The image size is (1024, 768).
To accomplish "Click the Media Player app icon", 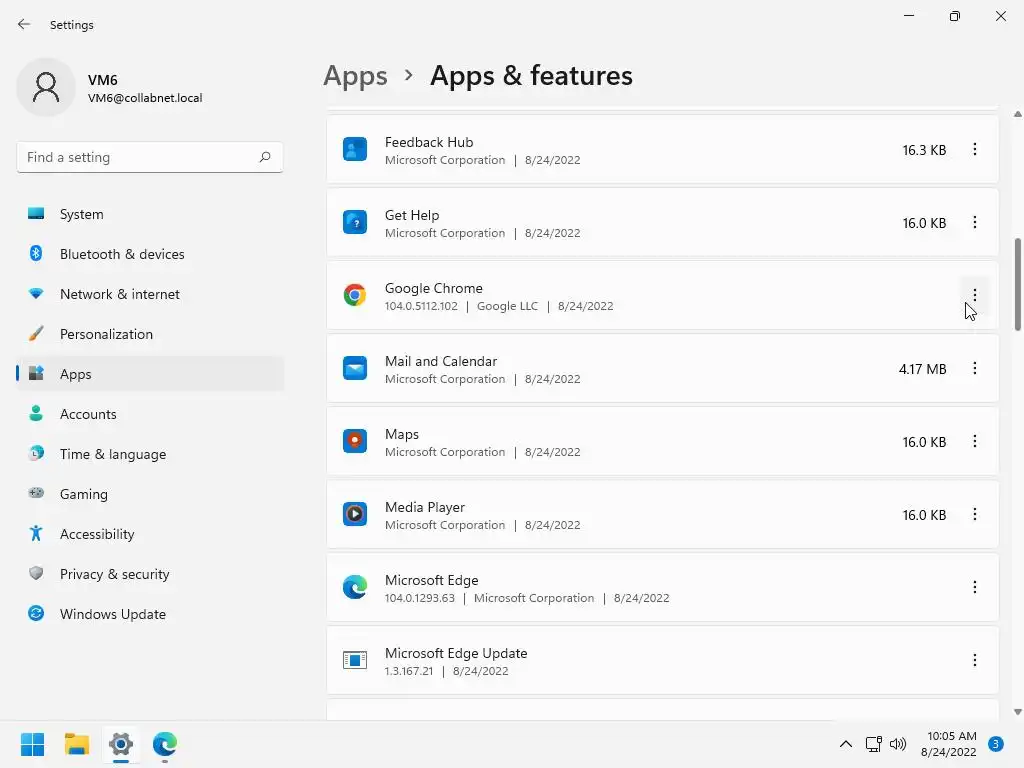I will click(355, 514).
